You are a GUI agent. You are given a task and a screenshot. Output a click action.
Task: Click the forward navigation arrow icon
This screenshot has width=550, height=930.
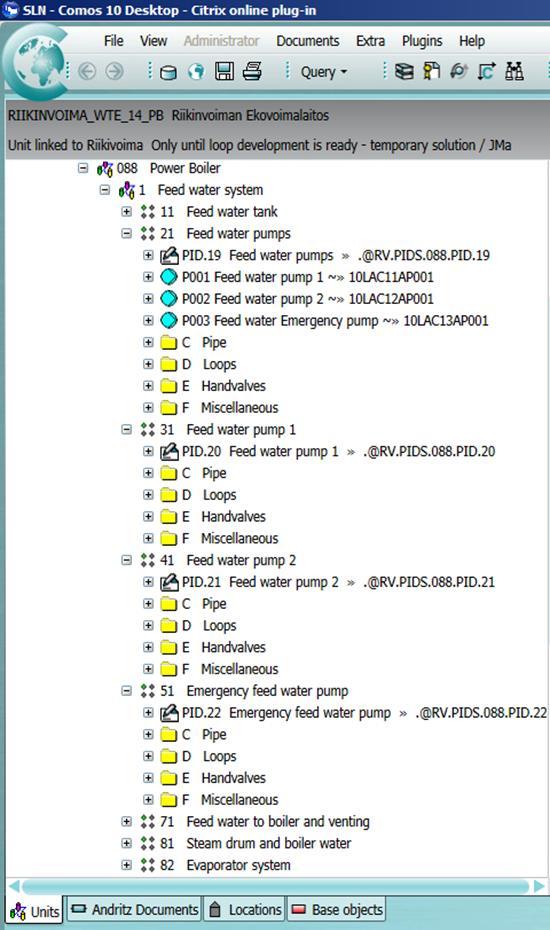point(114,71)
